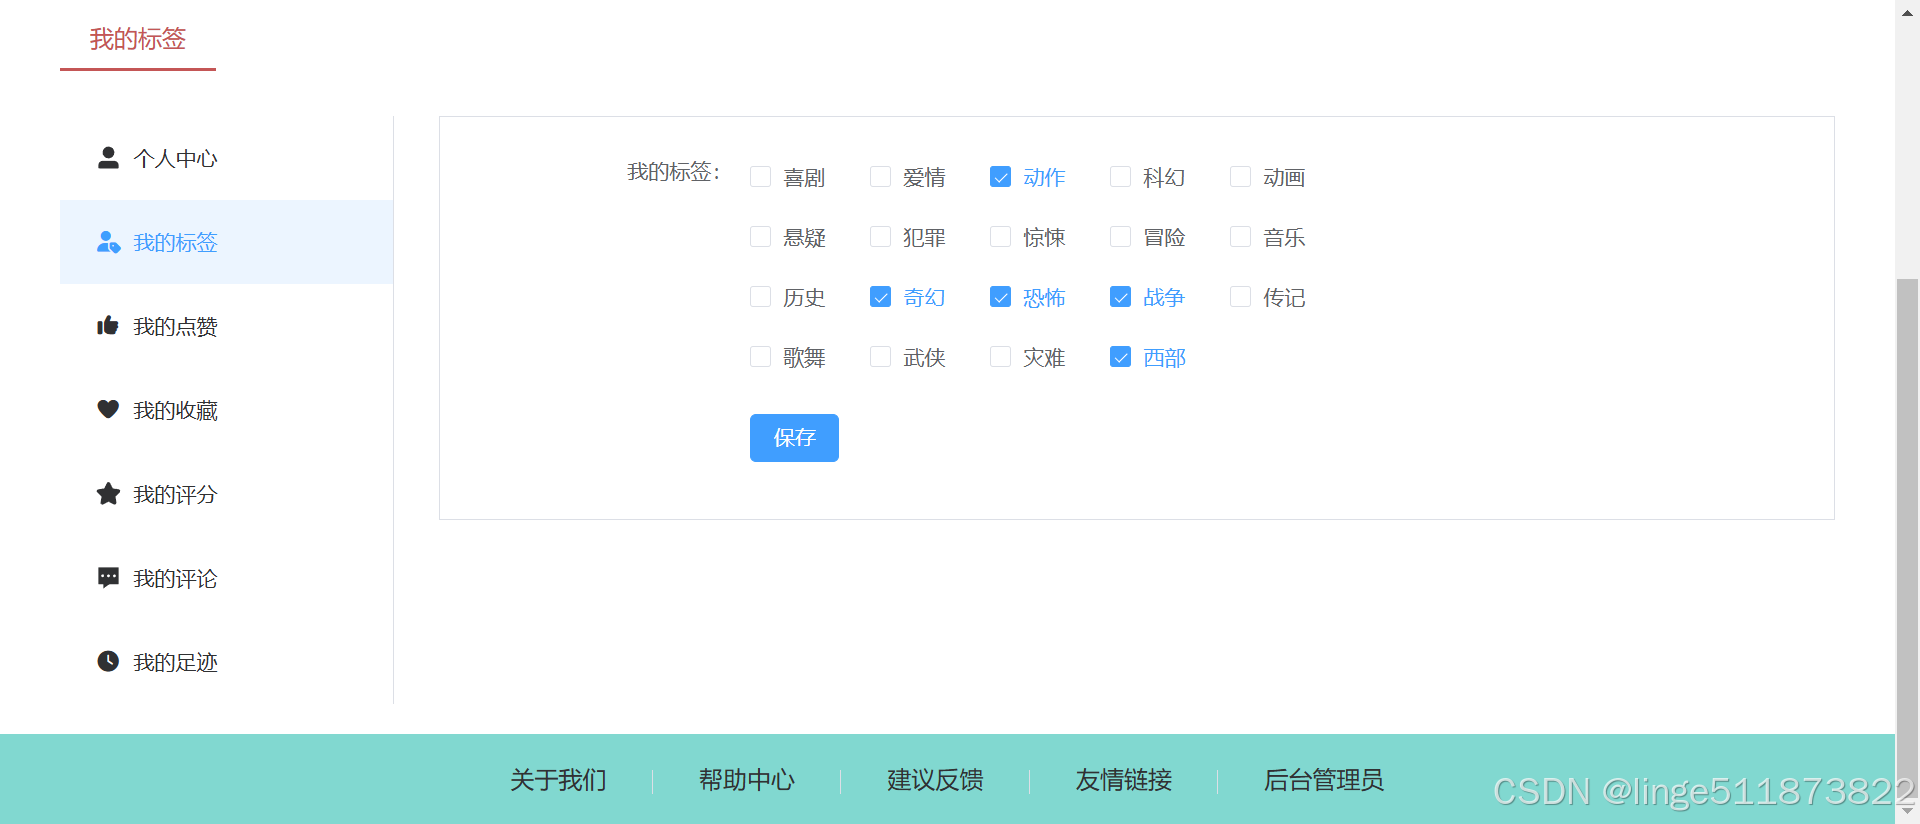
Task: Click the chat bubble icon beside 我的评论
Action: (x=108, y=578)
